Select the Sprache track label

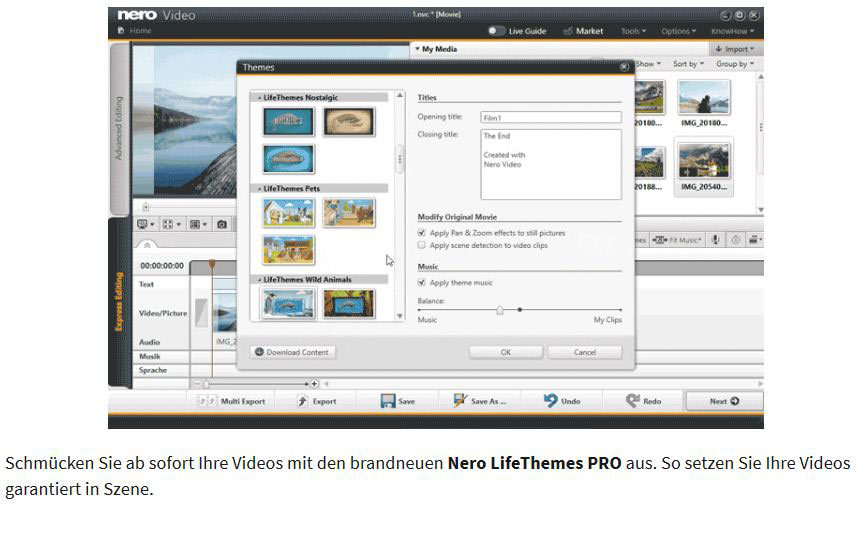click(x=153, y=370)
